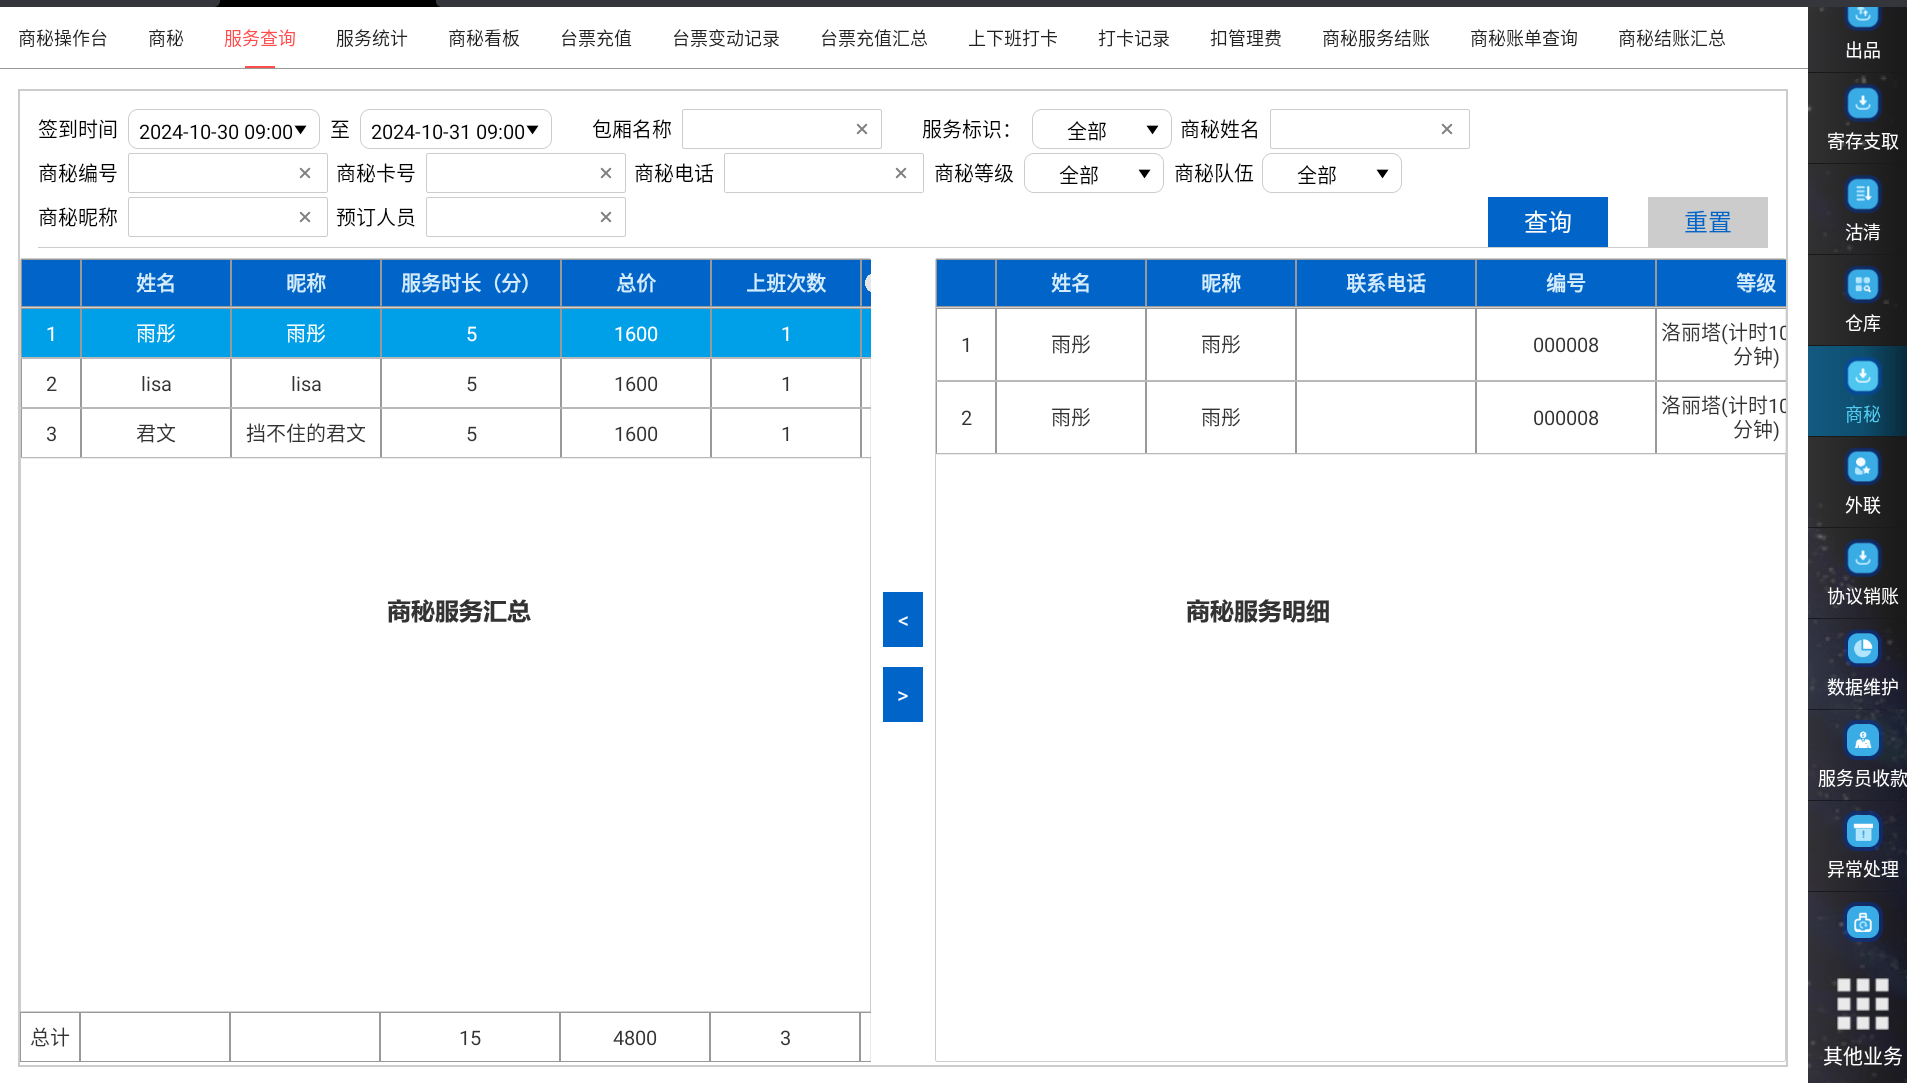The height and width of the screenshot is (1083, 1907).
Task: Switch to 打卡记录 tab
Action: [1134, 38]
